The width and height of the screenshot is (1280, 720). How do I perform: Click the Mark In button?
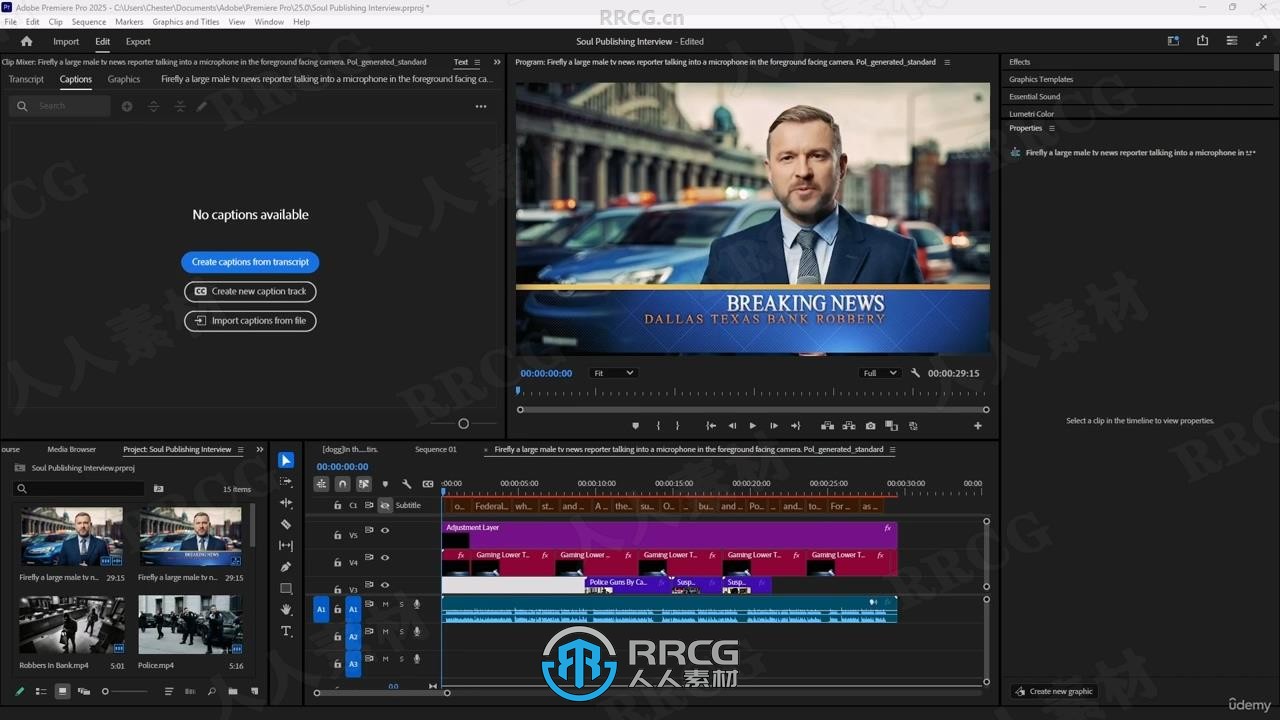(x=658, y=426)
